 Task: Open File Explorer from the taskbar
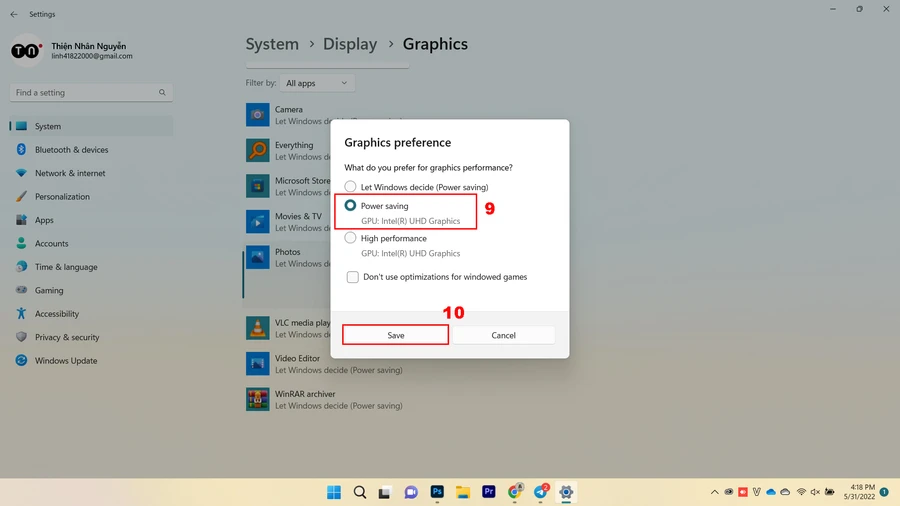(x=463, y=492)
